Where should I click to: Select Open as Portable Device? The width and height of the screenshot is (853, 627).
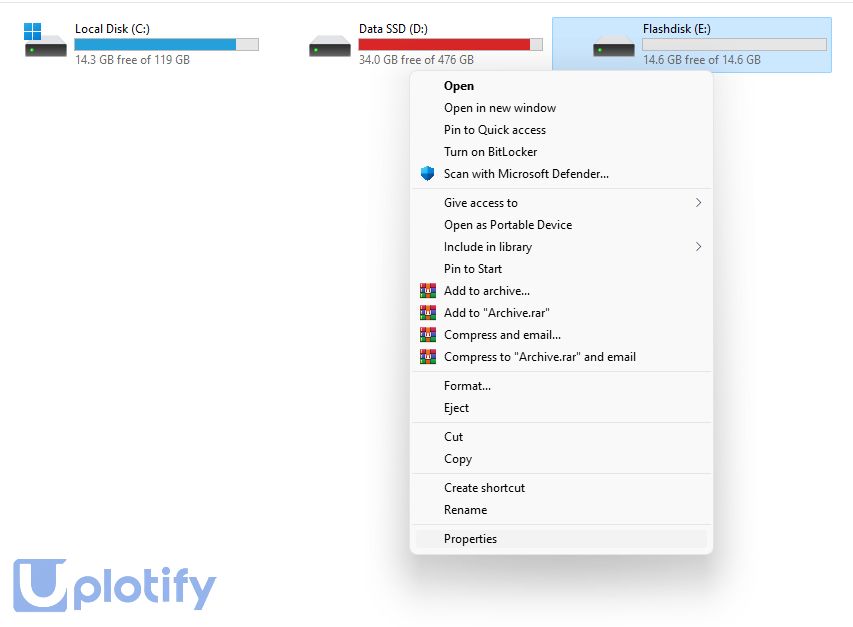tap(508, 225)
